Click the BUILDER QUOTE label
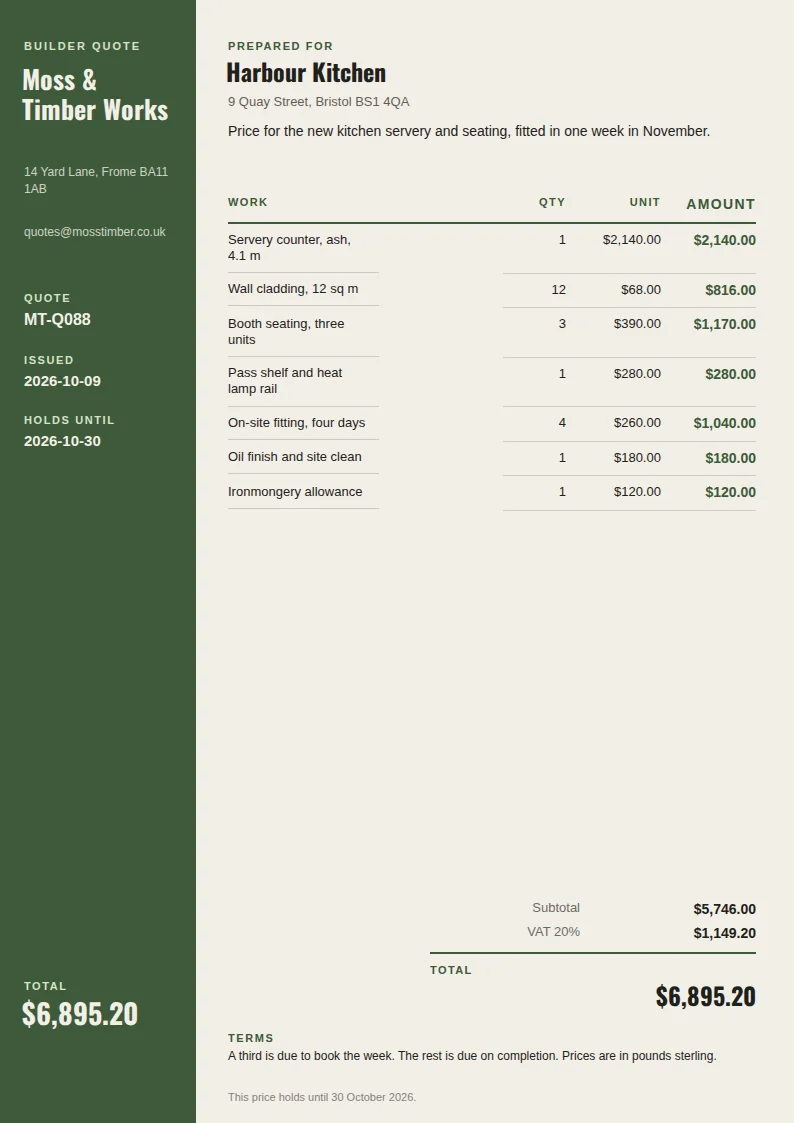 coord(82,46)
